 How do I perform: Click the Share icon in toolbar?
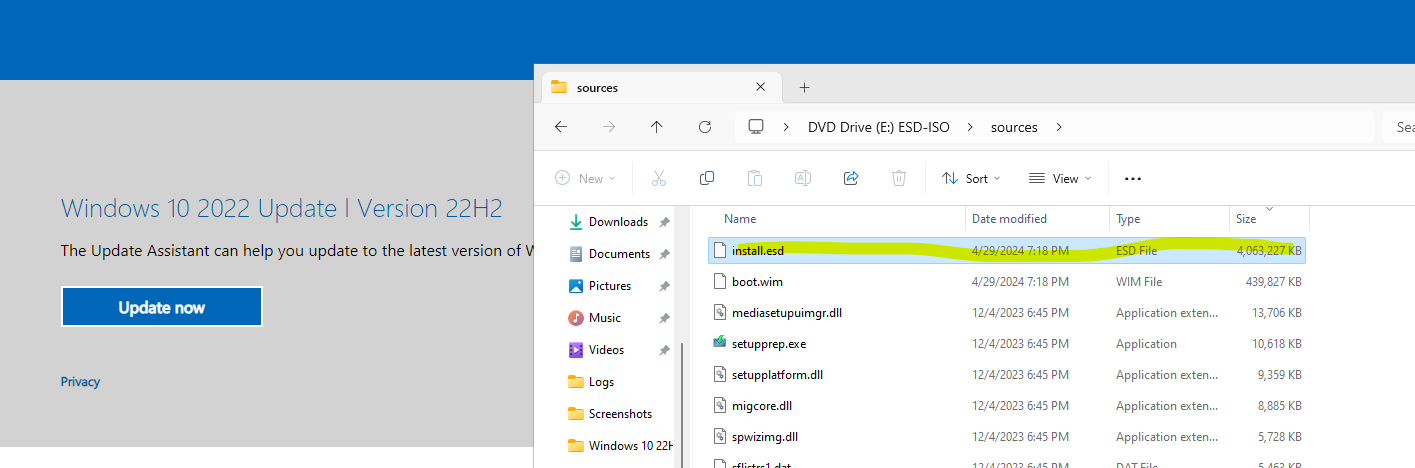coord(851,178)
